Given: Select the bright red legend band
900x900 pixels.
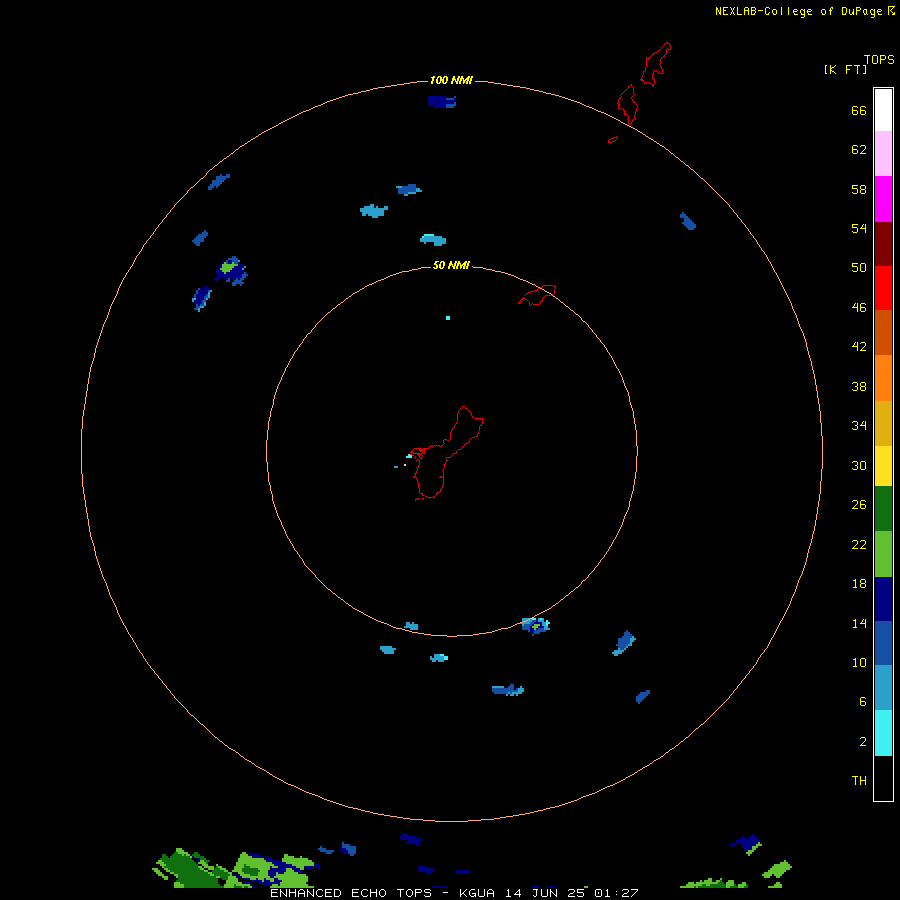Looking at the screenshot, I should pyautogui.click(x=883, y=288).
